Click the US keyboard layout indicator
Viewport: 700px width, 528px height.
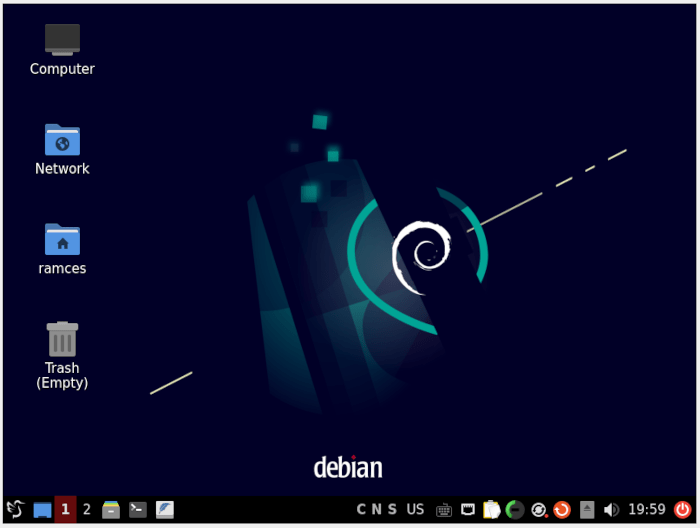(415, 509)
